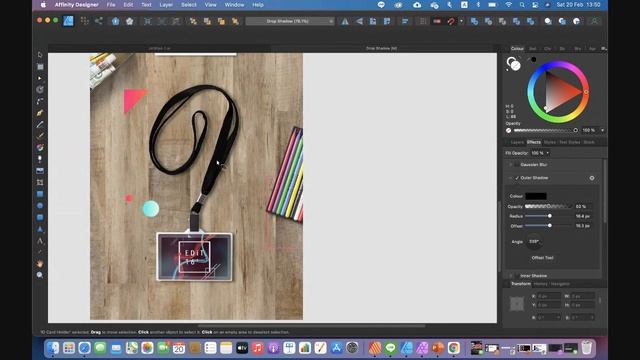This screenshot has height=360, width=640.
Task: Switch to Export persona icon
Action: tap(99, 21)
